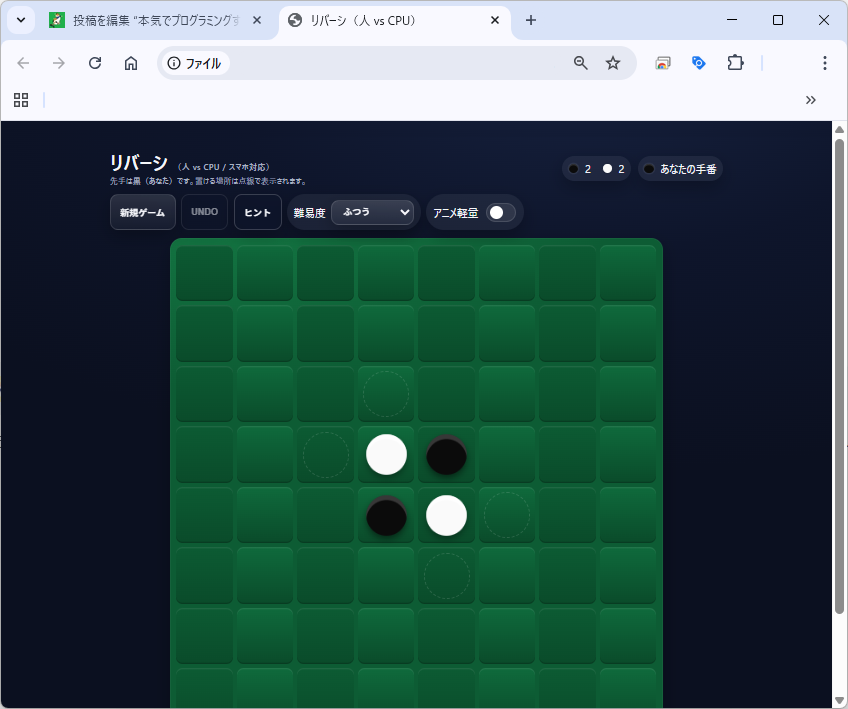The image size is (848, 709).
Task: Toggle the アニメ軽量 switch
Action: tap(501, 212)
